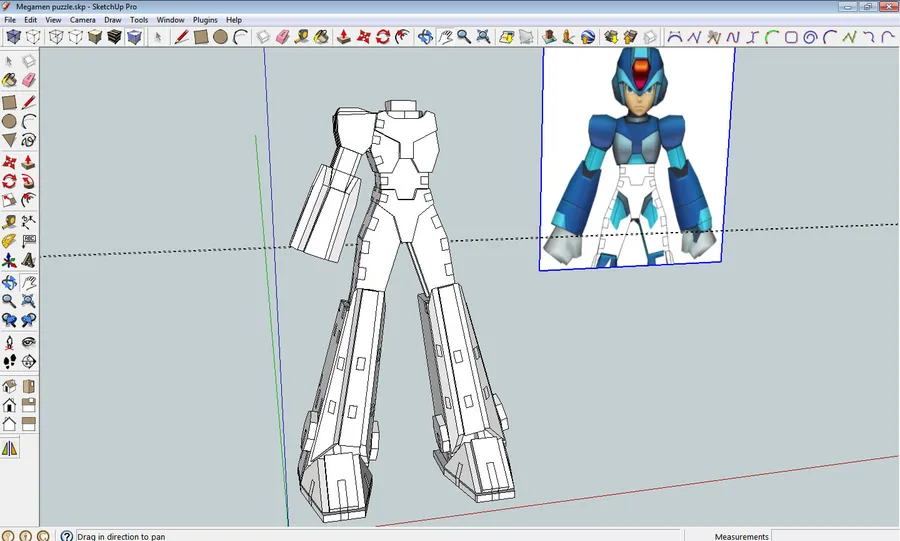900x541 pixels.
Task: Select Tape Measure tool in top toolbar
Action: (302, 37)
